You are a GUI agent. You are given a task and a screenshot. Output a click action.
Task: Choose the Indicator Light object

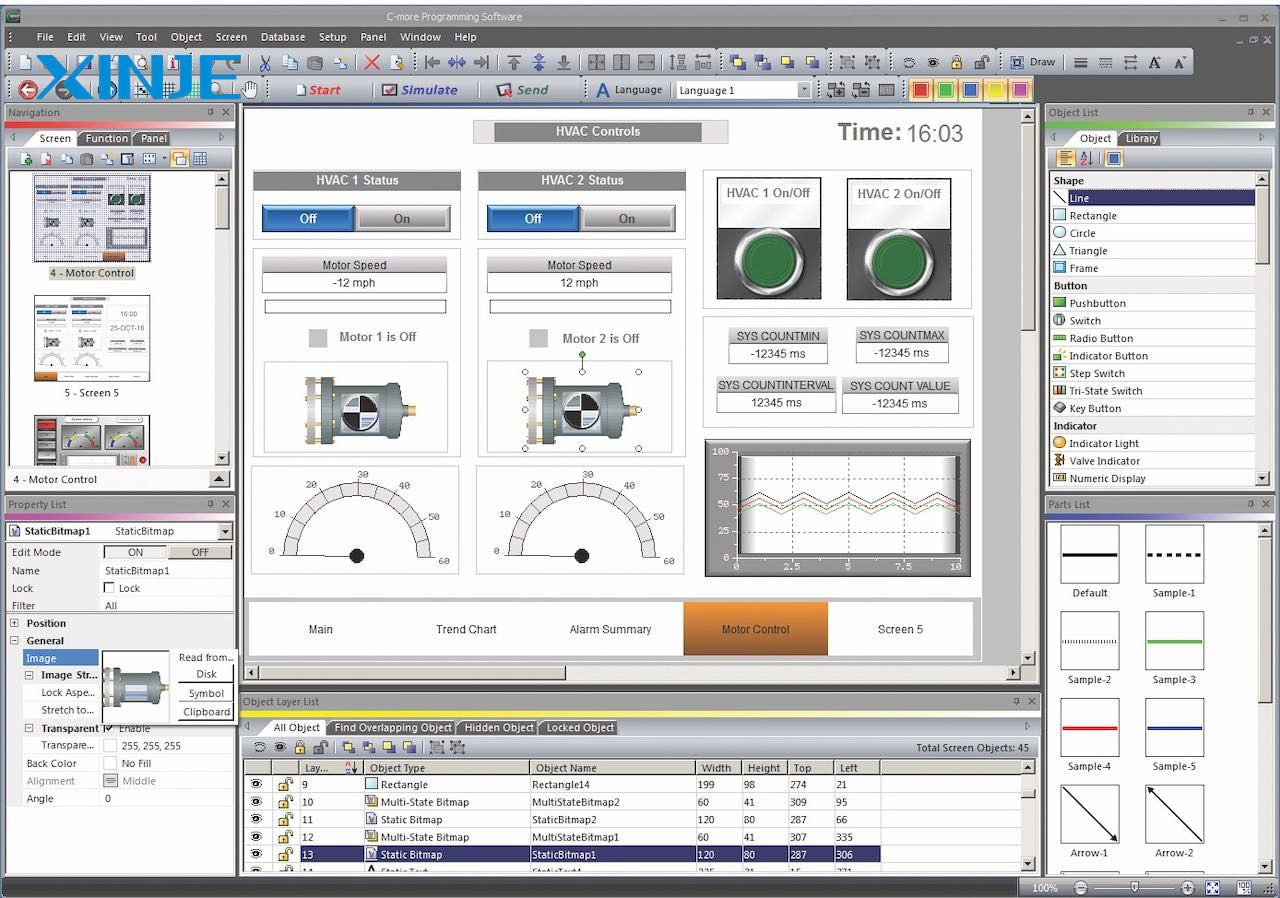point(1153,443)
